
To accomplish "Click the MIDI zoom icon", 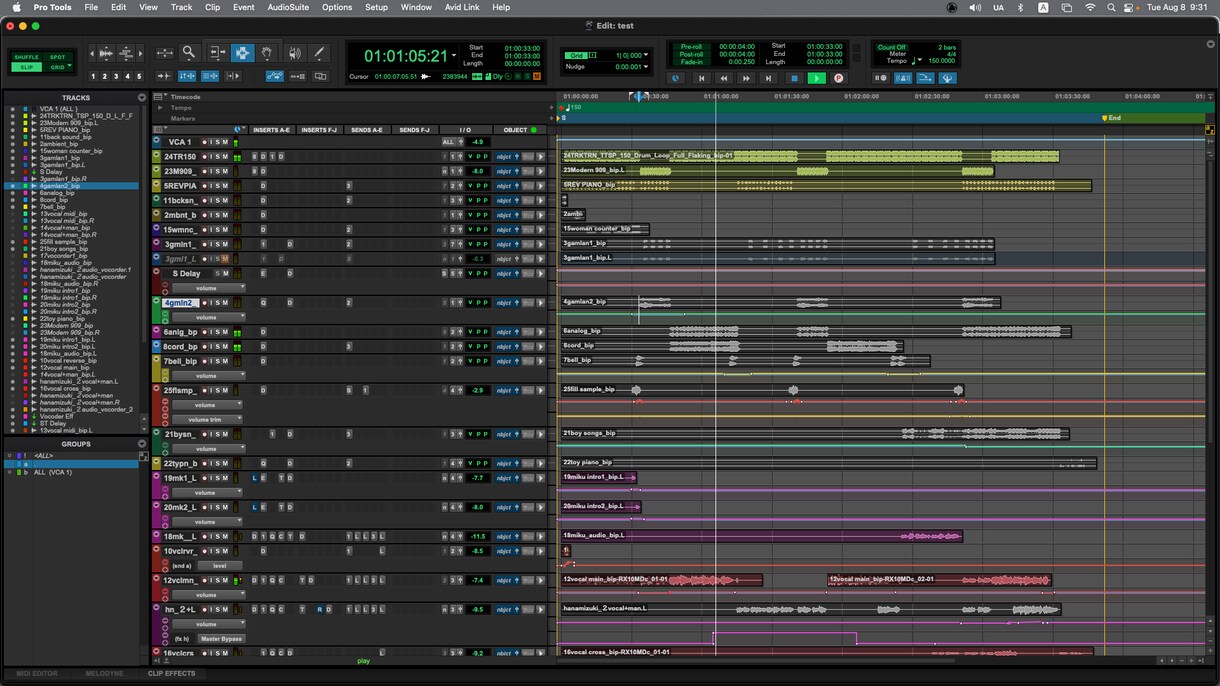I will [x=126, y=53].
